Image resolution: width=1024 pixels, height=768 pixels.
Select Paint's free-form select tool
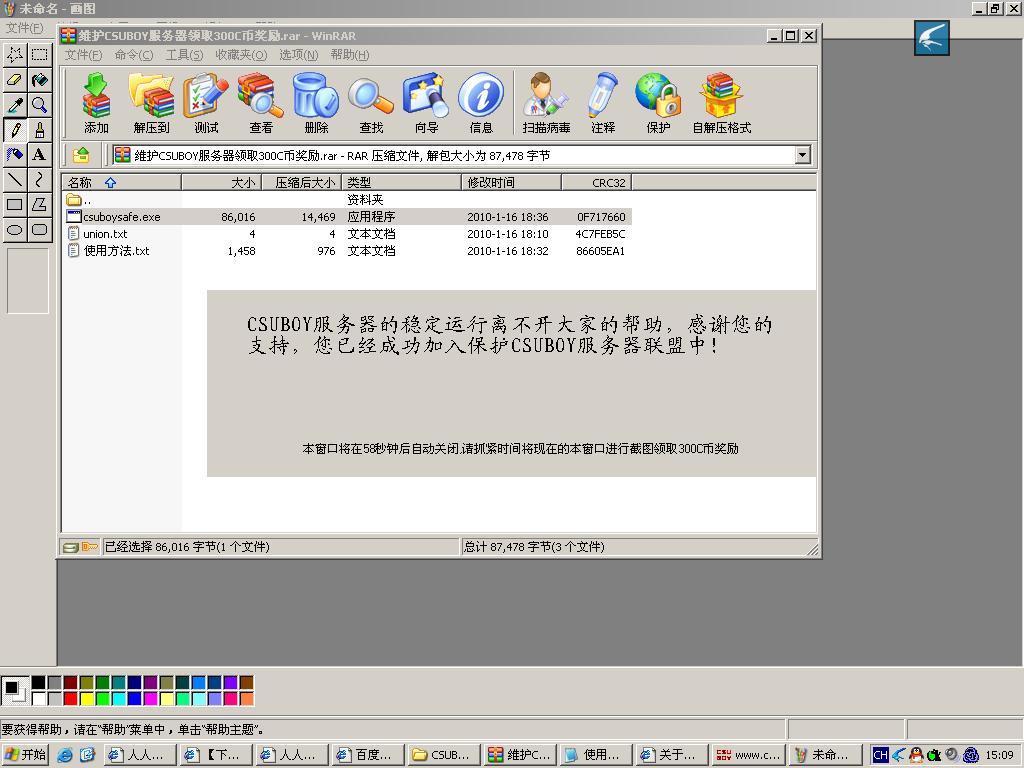tap(15, 54)
